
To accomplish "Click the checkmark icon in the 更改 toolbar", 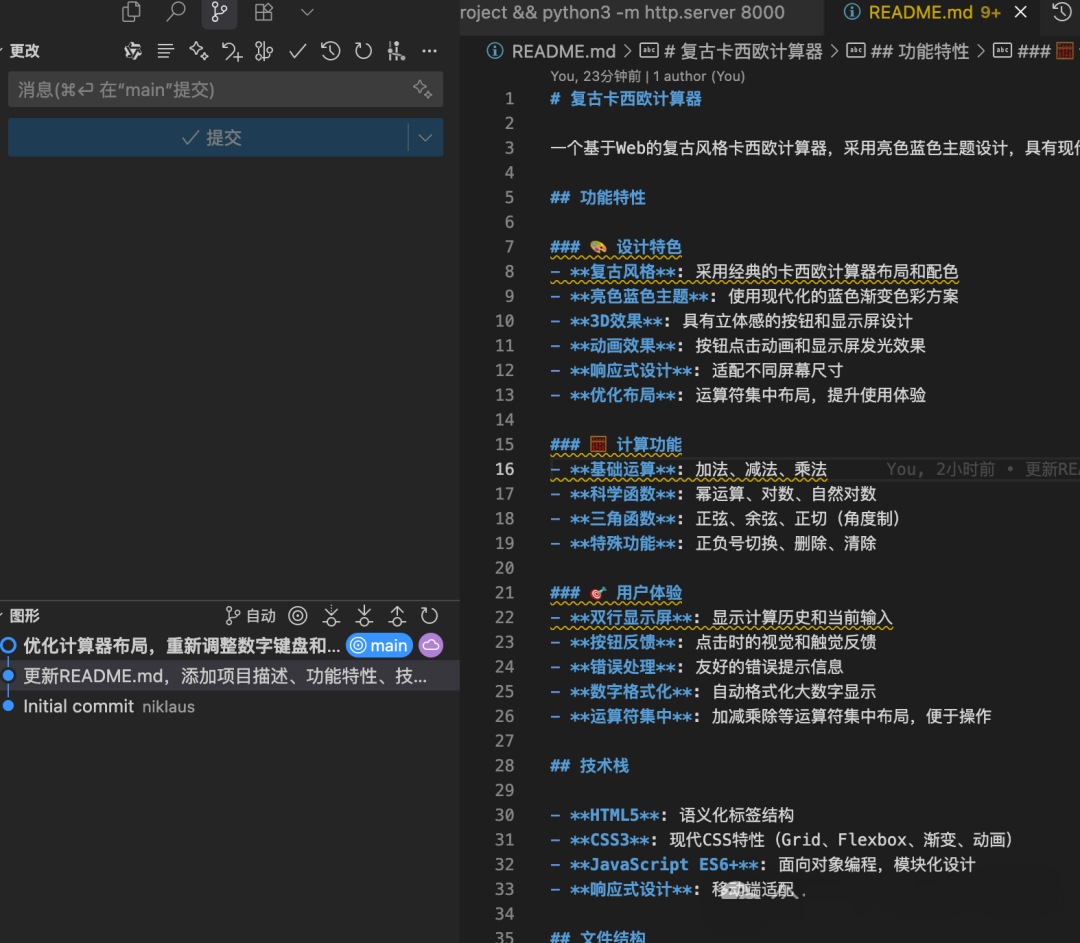I will 298,51.
